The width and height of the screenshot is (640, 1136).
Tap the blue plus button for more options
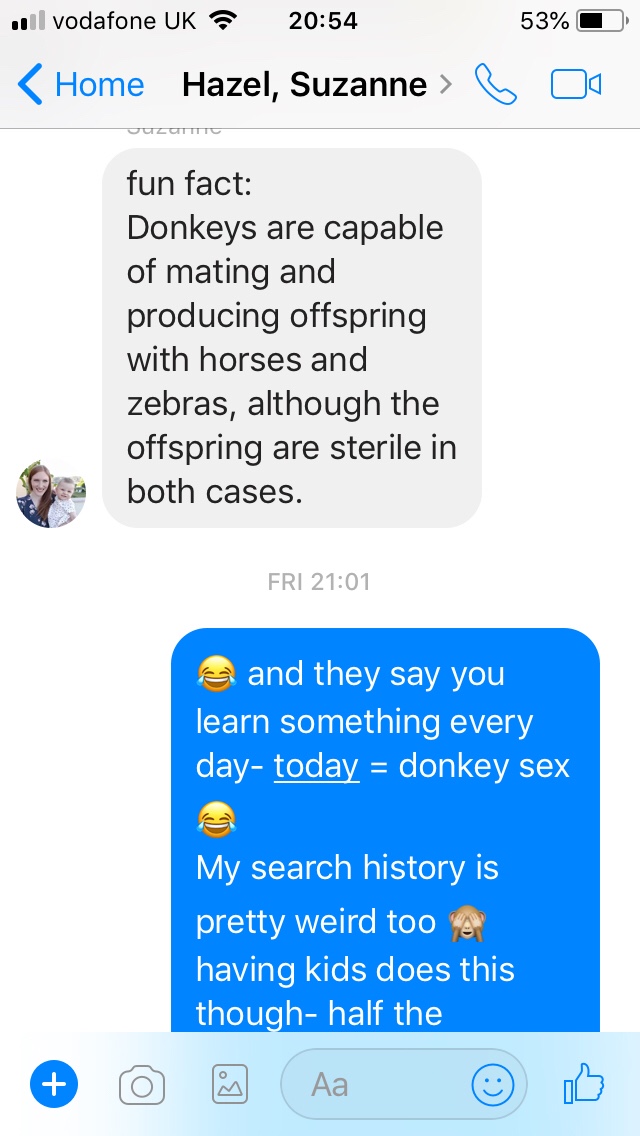(x=54, y=1085)
